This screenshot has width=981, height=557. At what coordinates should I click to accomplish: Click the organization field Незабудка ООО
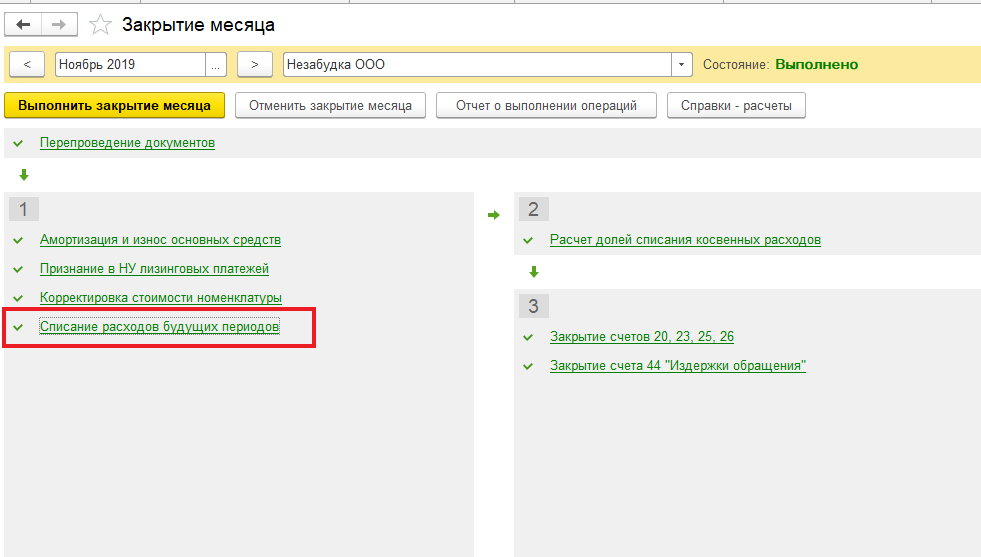477,64
